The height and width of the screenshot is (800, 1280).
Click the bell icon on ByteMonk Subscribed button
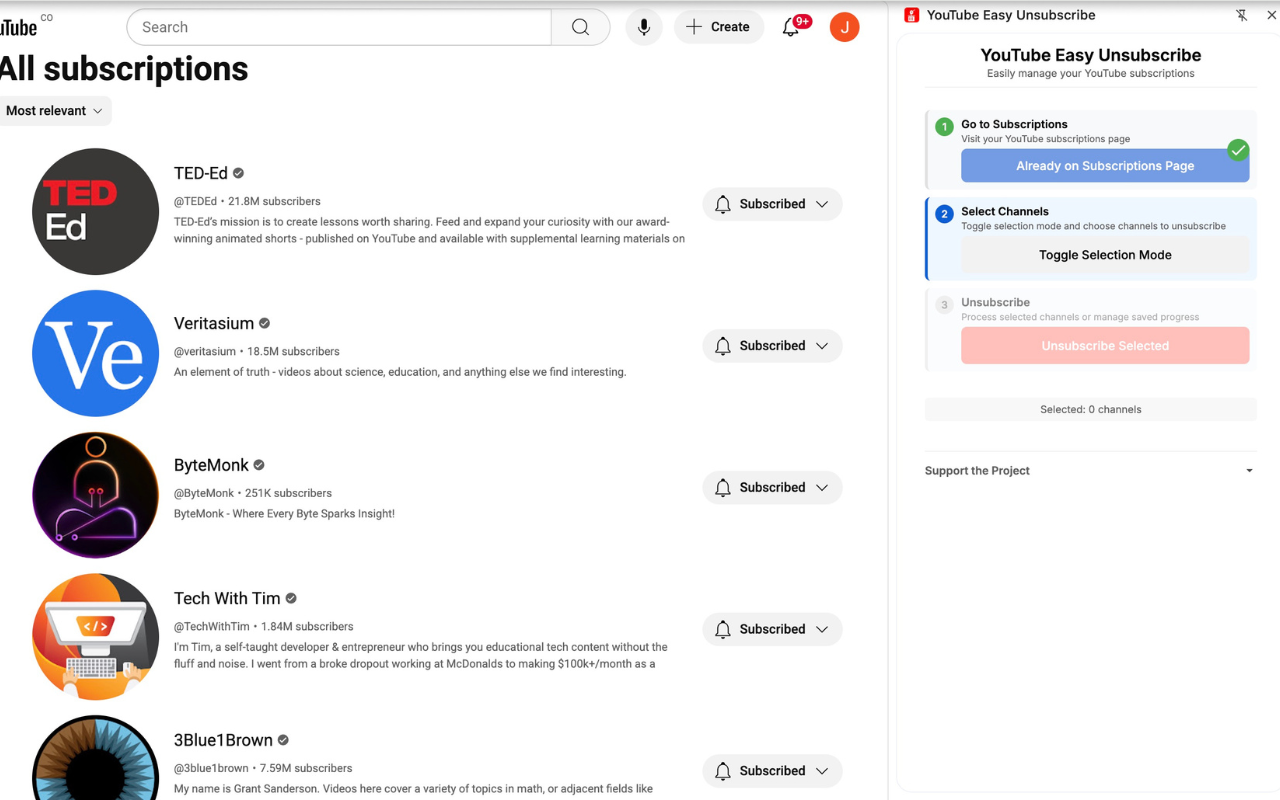[x=723, y=488]
